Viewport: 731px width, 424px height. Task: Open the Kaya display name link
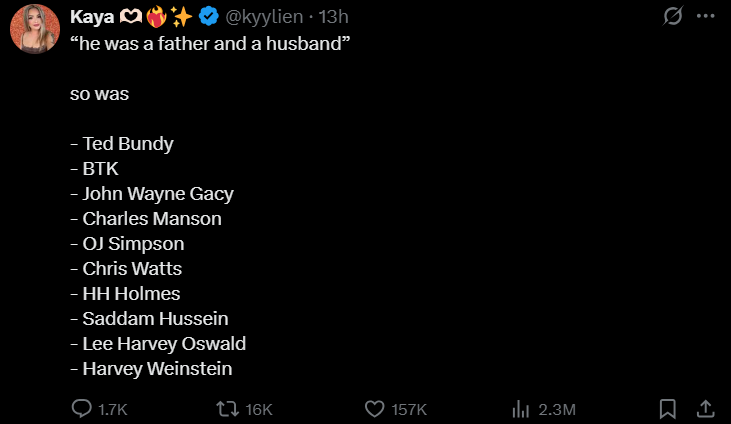pyautogui.click(x=92, y=17)
